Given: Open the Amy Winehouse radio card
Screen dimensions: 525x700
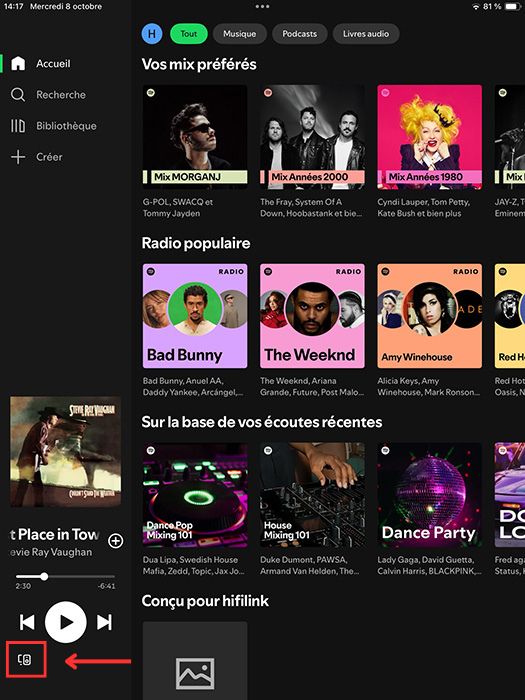Looking at the screenshot, I should click(x=429, y=316).
